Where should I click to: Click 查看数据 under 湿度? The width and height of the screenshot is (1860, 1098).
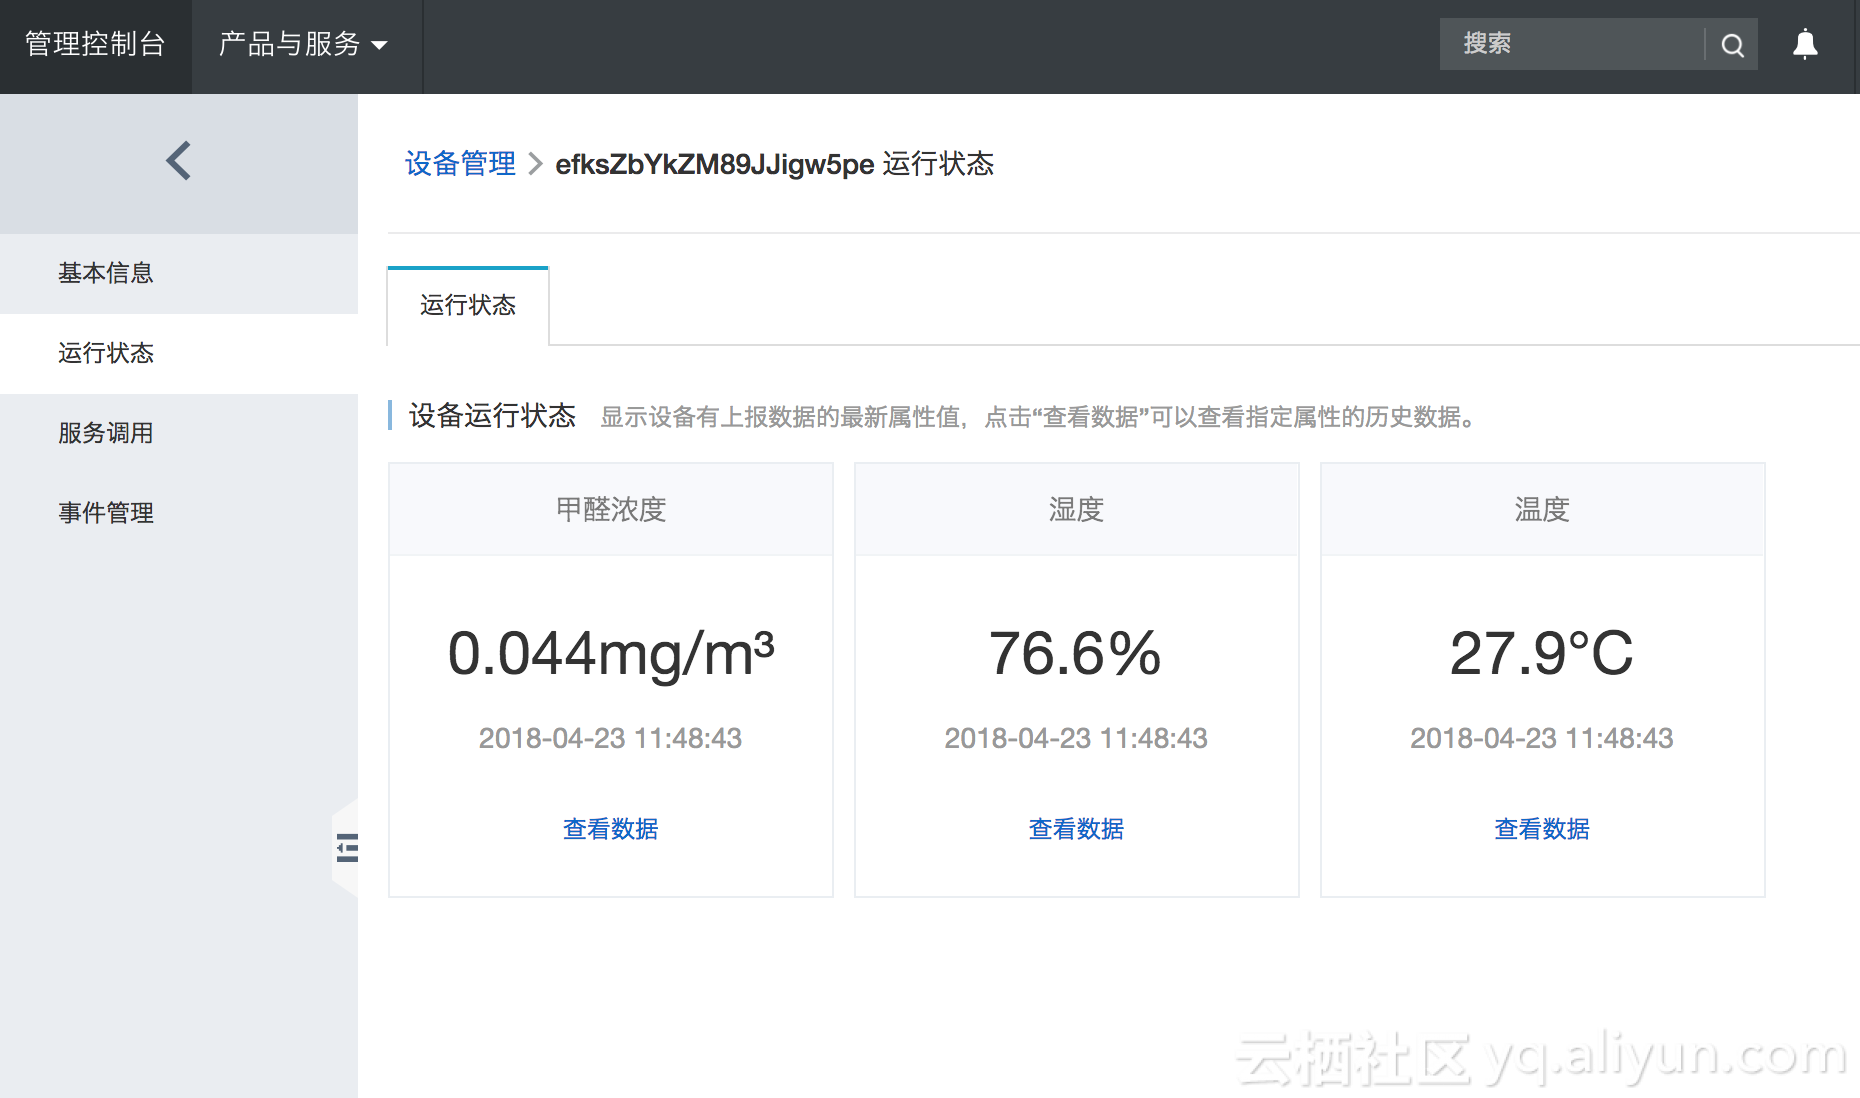point(1076,829)
